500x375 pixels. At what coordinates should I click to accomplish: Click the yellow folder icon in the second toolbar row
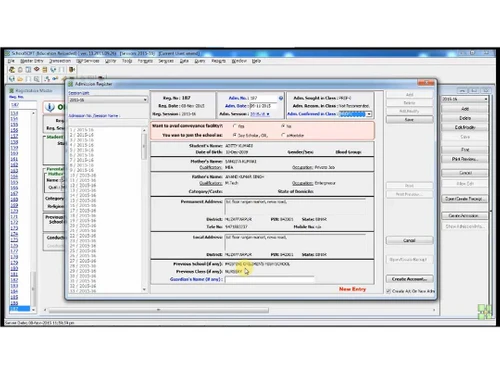(x=20, y=79)
